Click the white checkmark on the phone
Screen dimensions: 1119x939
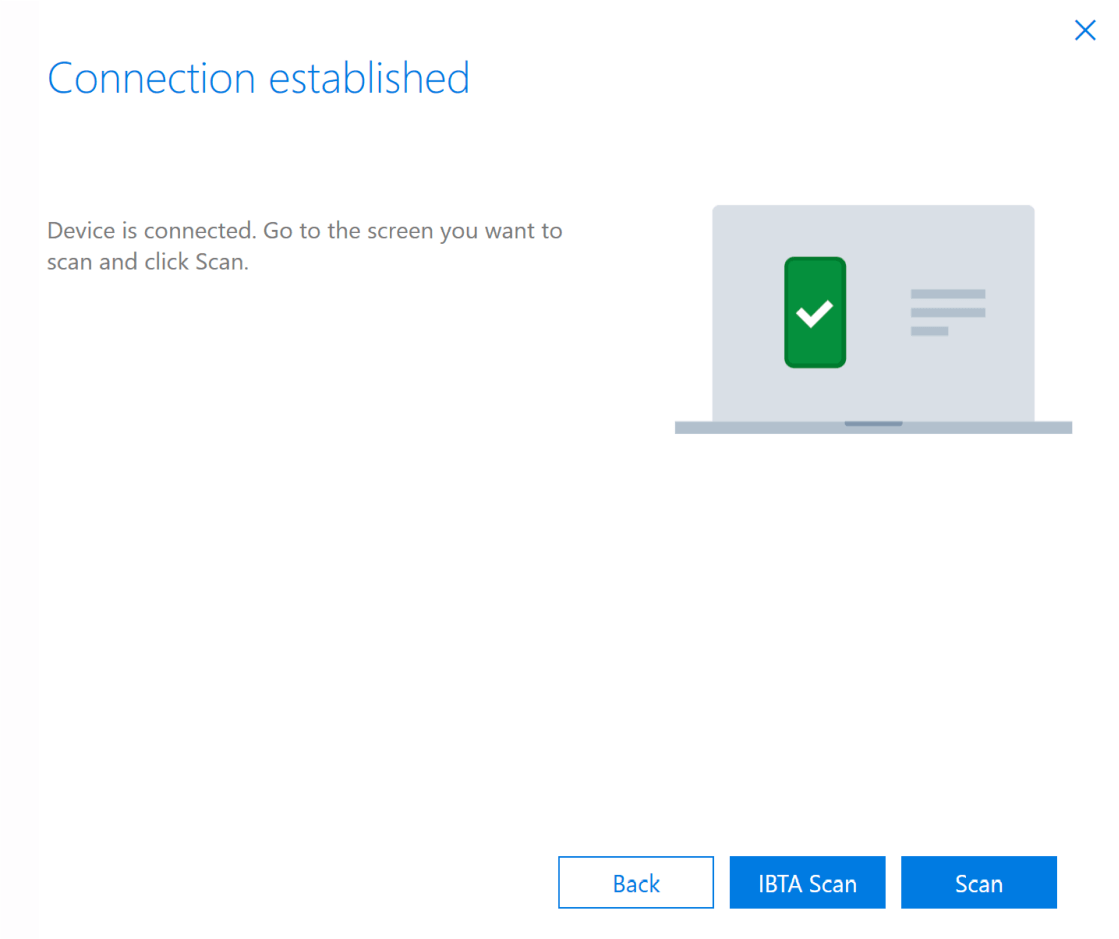pyautogui.click(x=814, y=313)
